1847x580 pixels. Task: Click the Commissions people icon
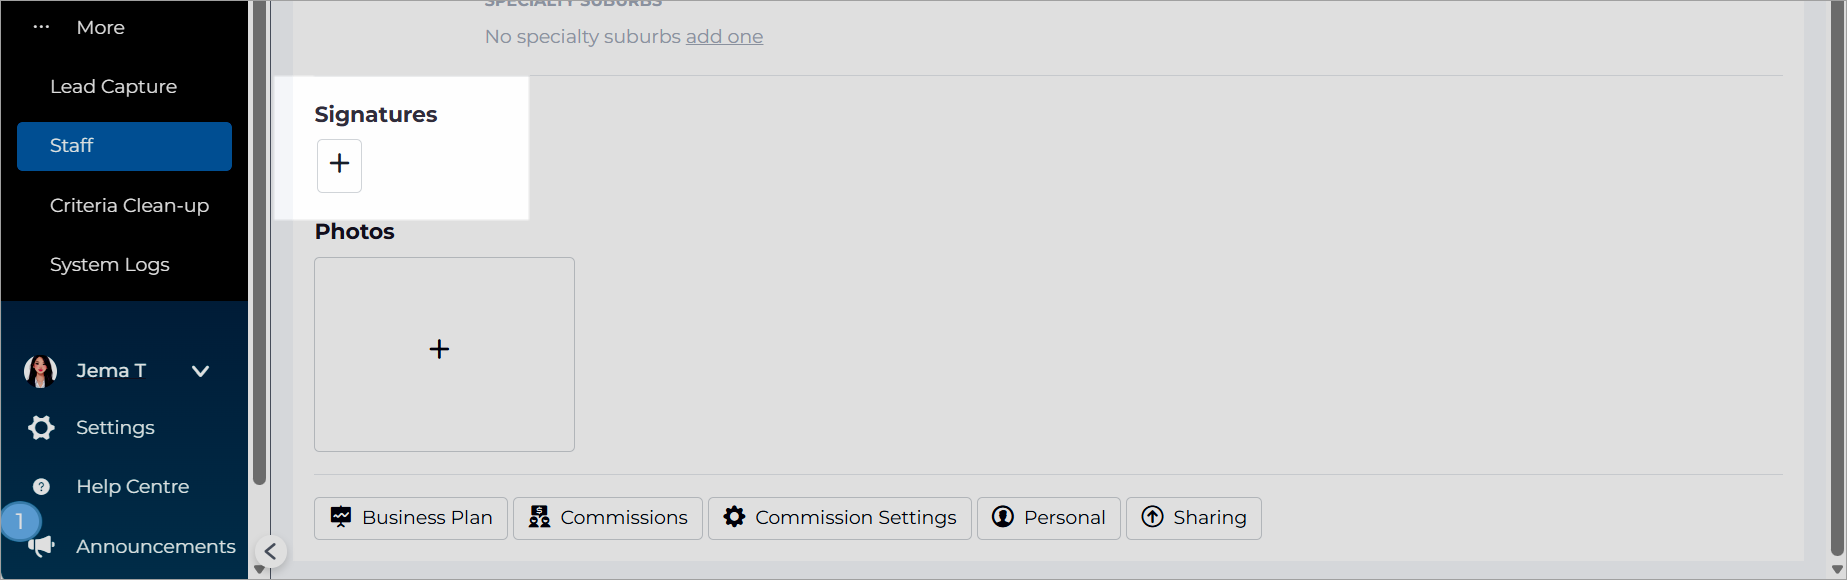tap(539, 517)
